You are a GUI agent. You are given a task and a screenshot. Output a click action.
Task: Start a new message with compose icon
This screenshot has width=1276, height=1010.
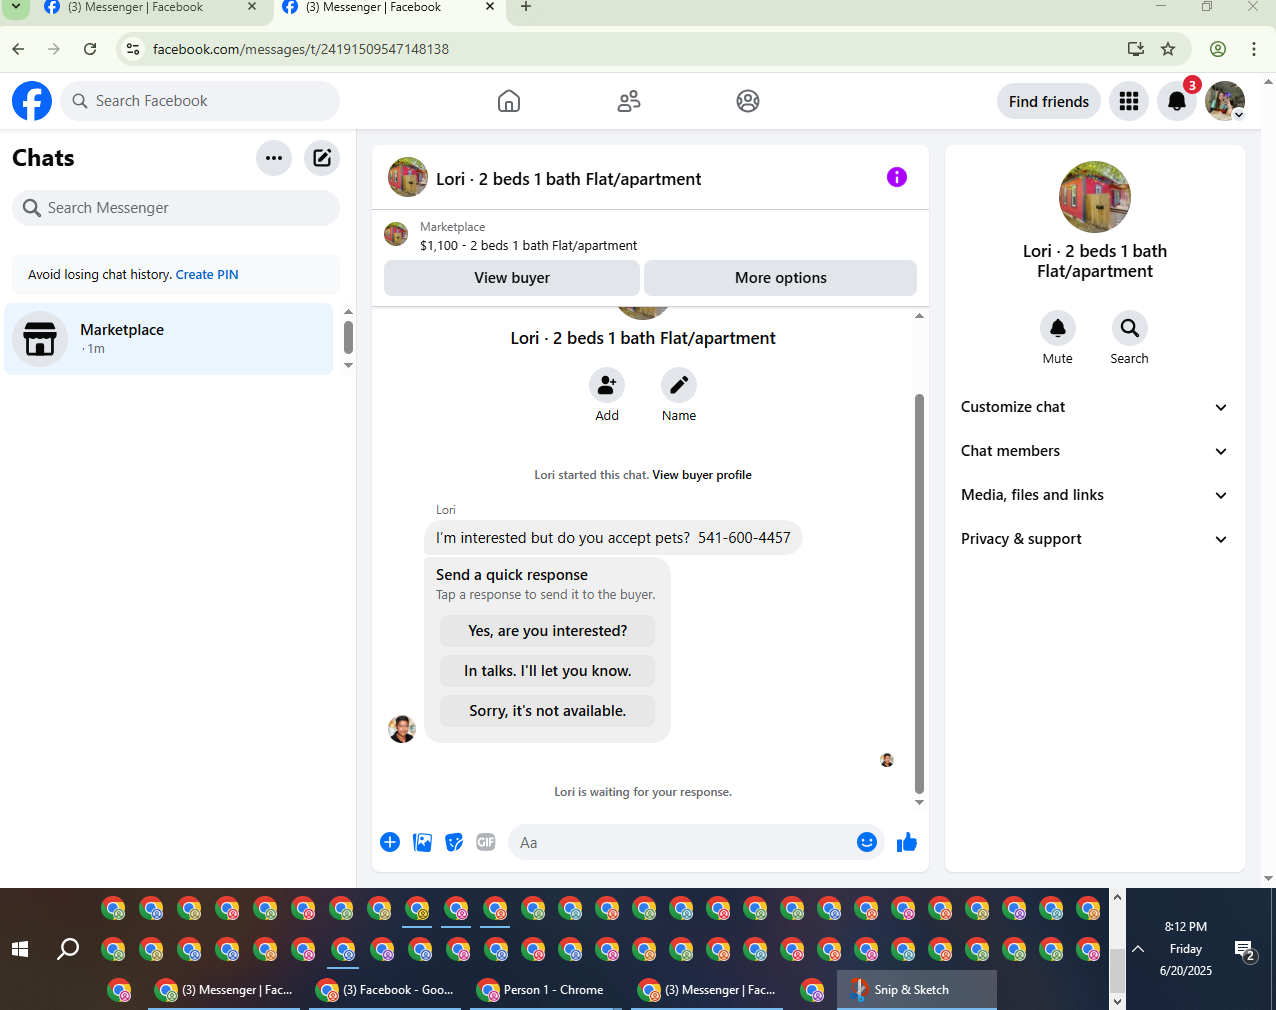[322, 158]
